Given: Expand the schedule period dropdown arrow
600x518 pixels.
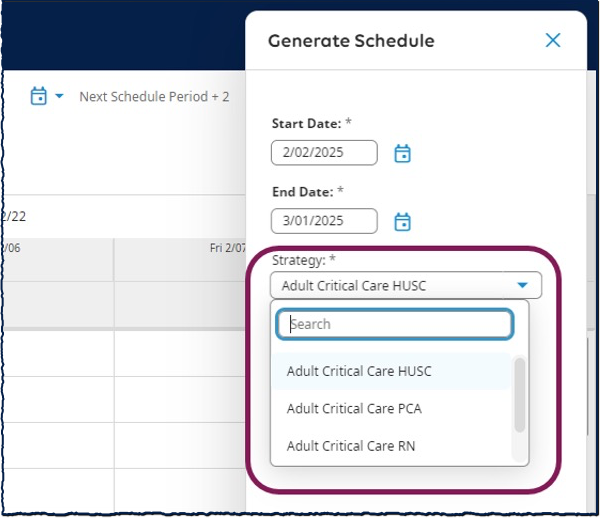Looking at the screenshot, I should (59, 96).
